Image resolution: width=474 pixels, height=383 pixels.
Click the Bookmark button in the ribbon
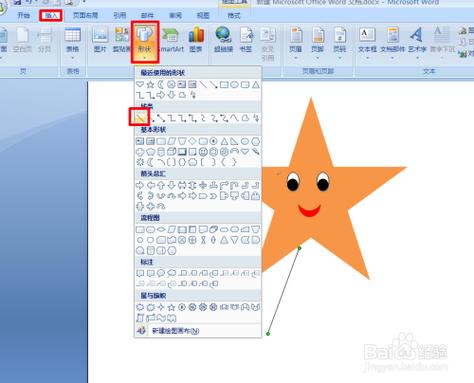coord(246,41)
